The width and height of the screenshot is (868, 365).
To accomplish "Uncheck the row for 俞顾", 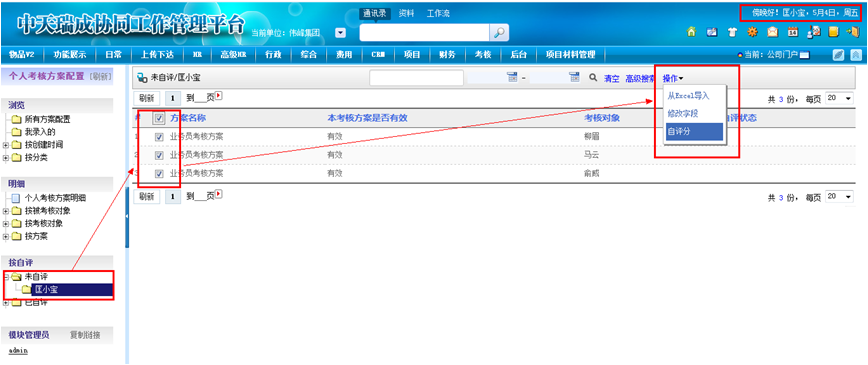I will (x=159, y=173).
